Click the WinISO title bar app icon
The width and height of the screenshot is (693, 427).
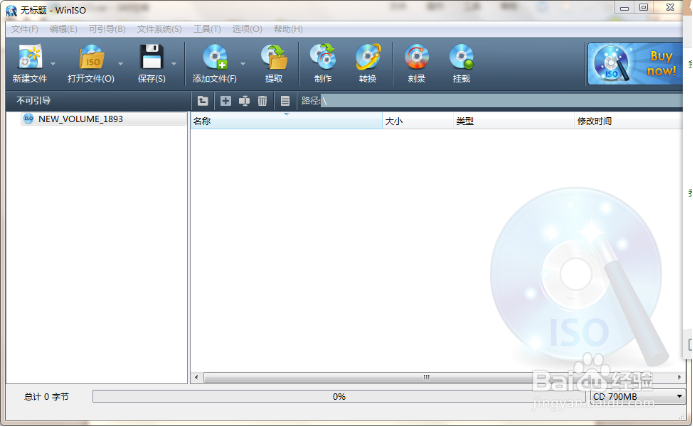[x=11, y=10]
